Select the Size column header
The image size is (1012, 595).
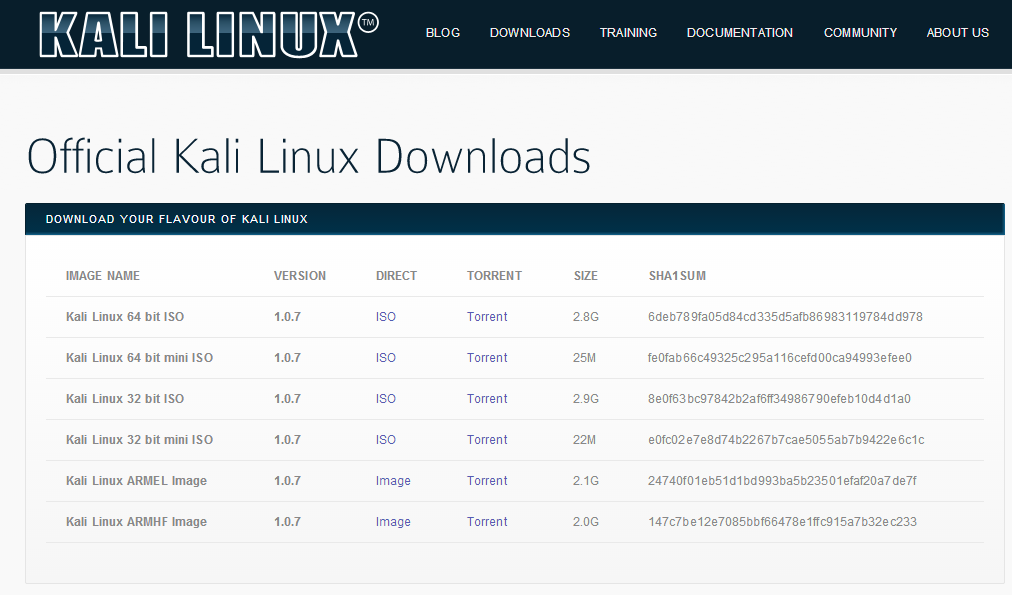[585, 276]
